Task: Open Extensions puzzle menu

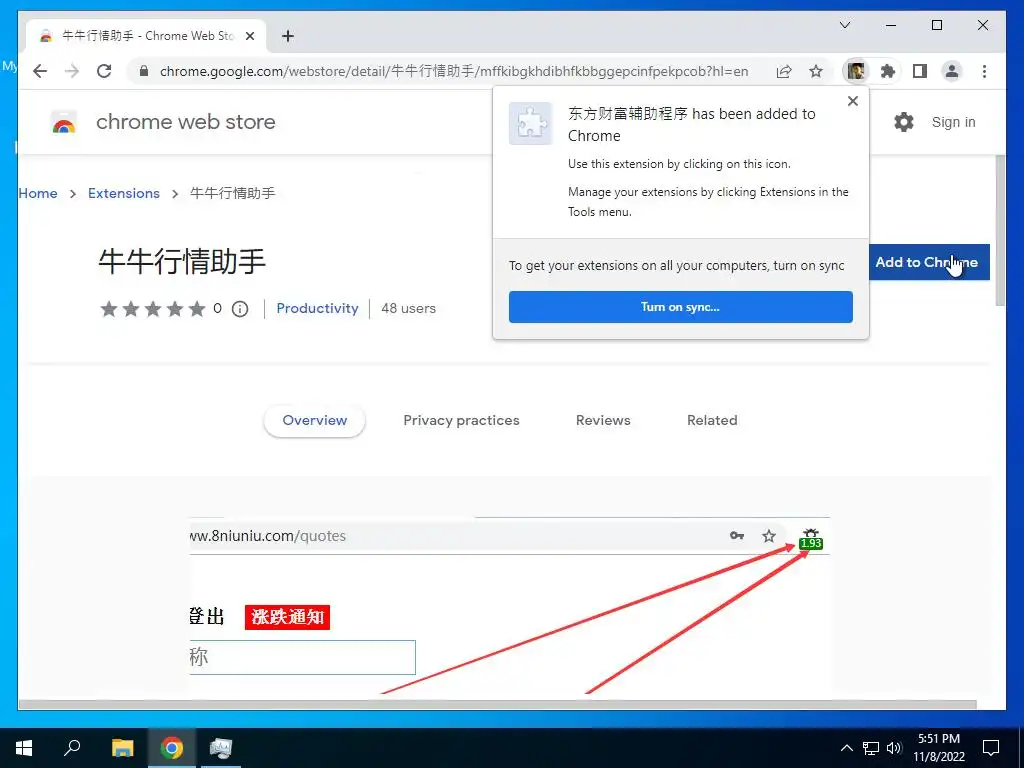Action: pyautogui.click(x=888, y=71)
